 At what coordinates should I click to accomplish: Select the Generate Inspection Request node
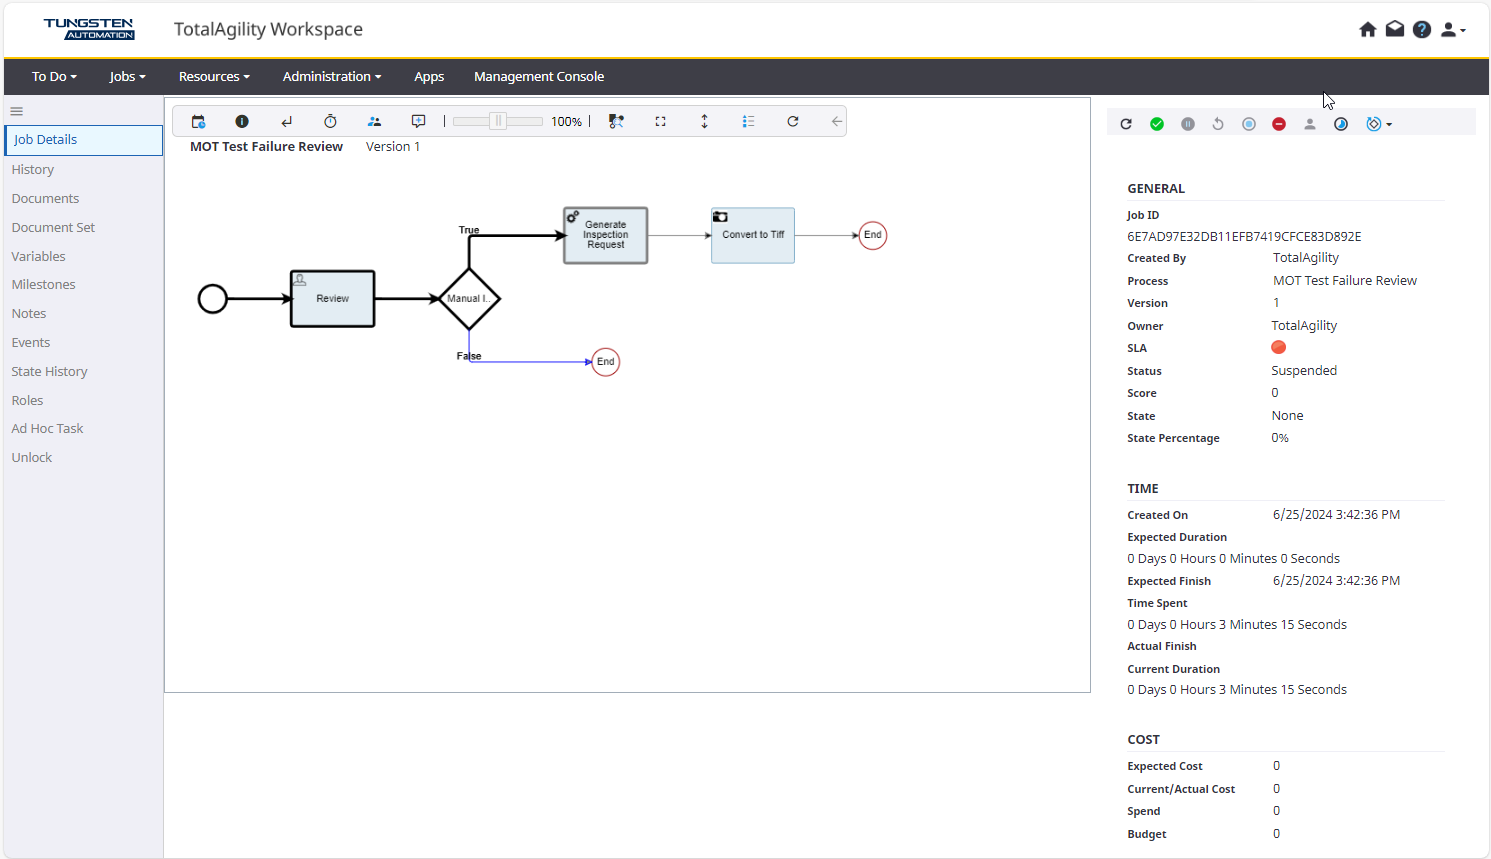coord(606,235)
